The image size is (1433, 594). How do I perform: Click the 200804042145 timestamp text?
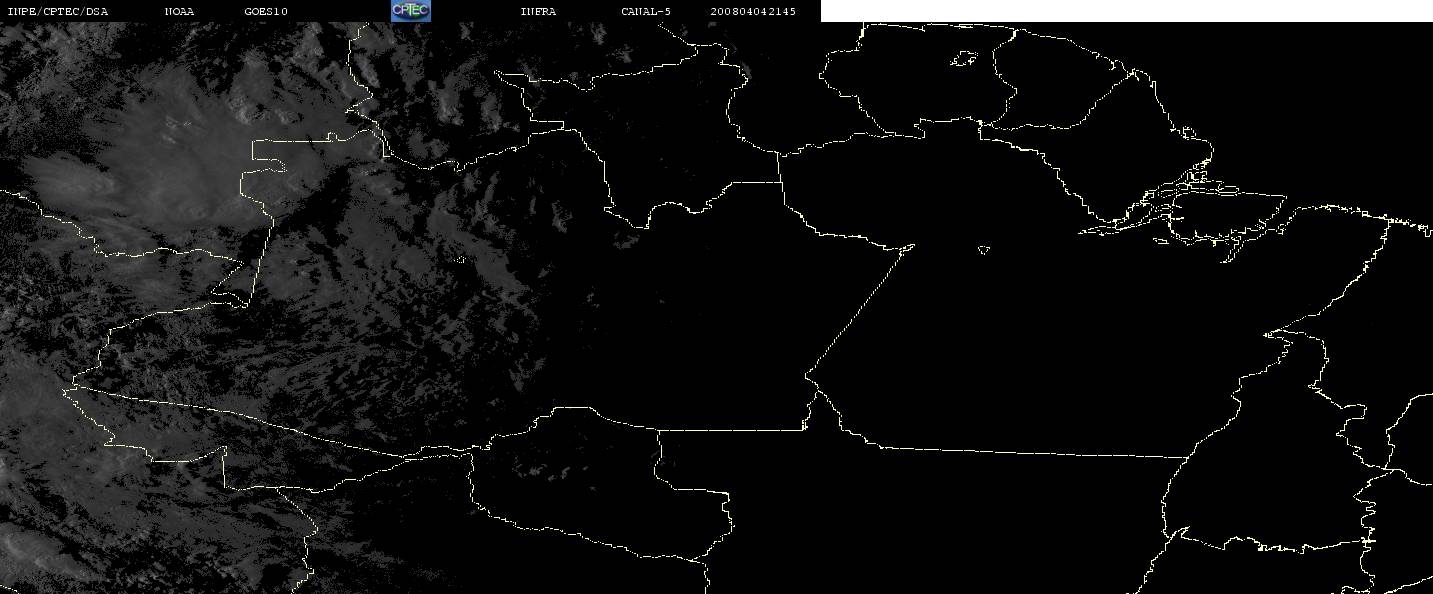tap(753, 12)
